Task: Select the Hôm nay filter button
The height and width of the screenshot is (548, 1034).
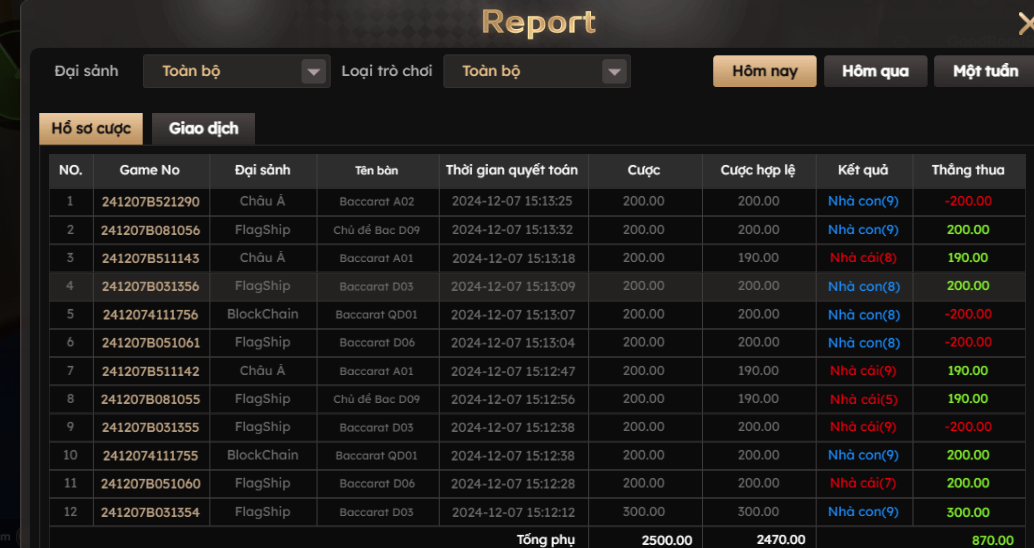Action: tap(764, 71)
